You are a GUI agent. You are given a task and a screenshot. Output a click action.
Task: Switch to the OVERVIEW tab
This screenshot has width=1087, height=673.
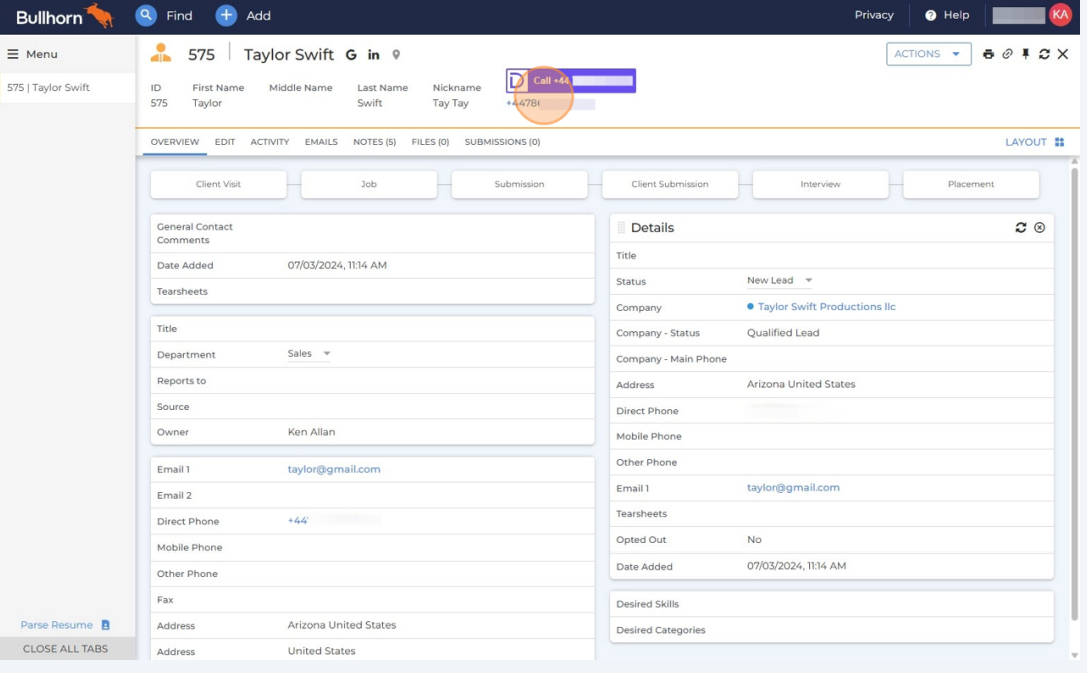pos(175,141)
